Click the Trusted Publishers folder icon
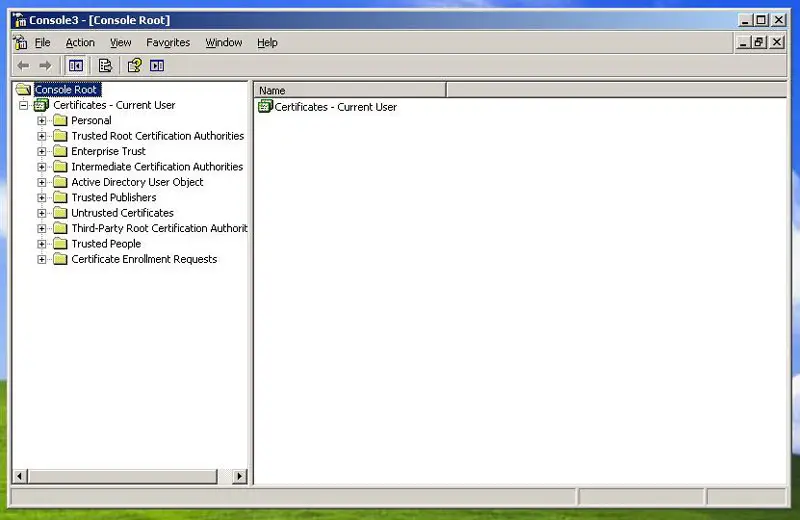Screen dimensions: 800x520 (61, 197)
